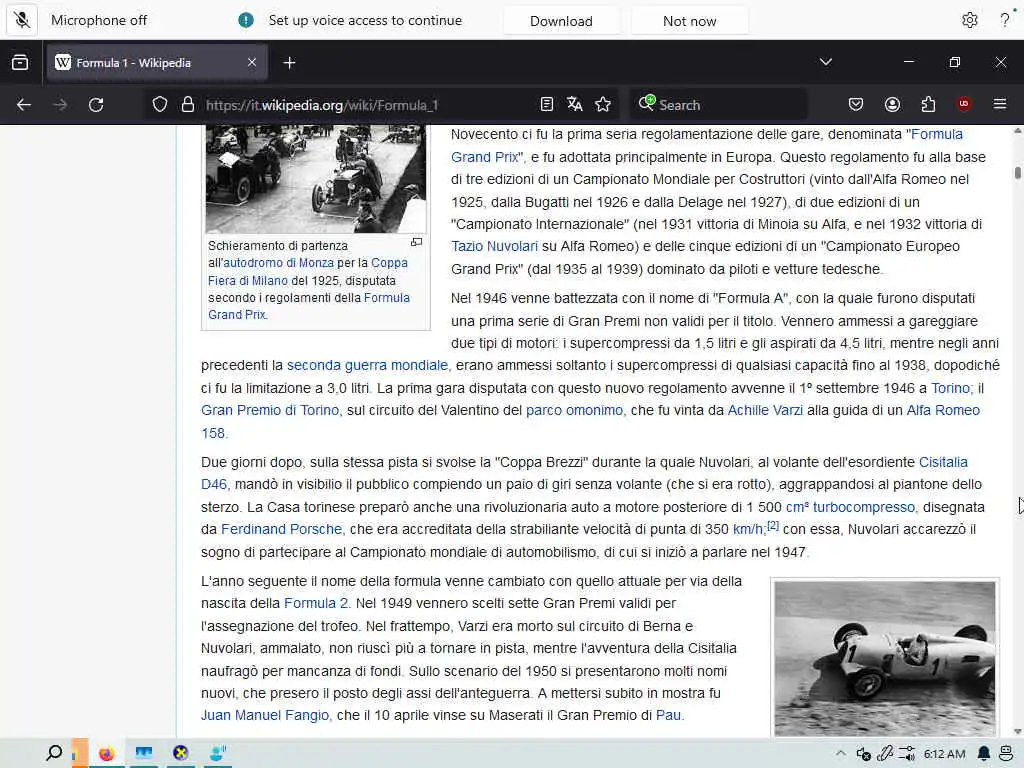
Task: Open Windows taskbar search magnifier
Action: [x=54, y=753]
